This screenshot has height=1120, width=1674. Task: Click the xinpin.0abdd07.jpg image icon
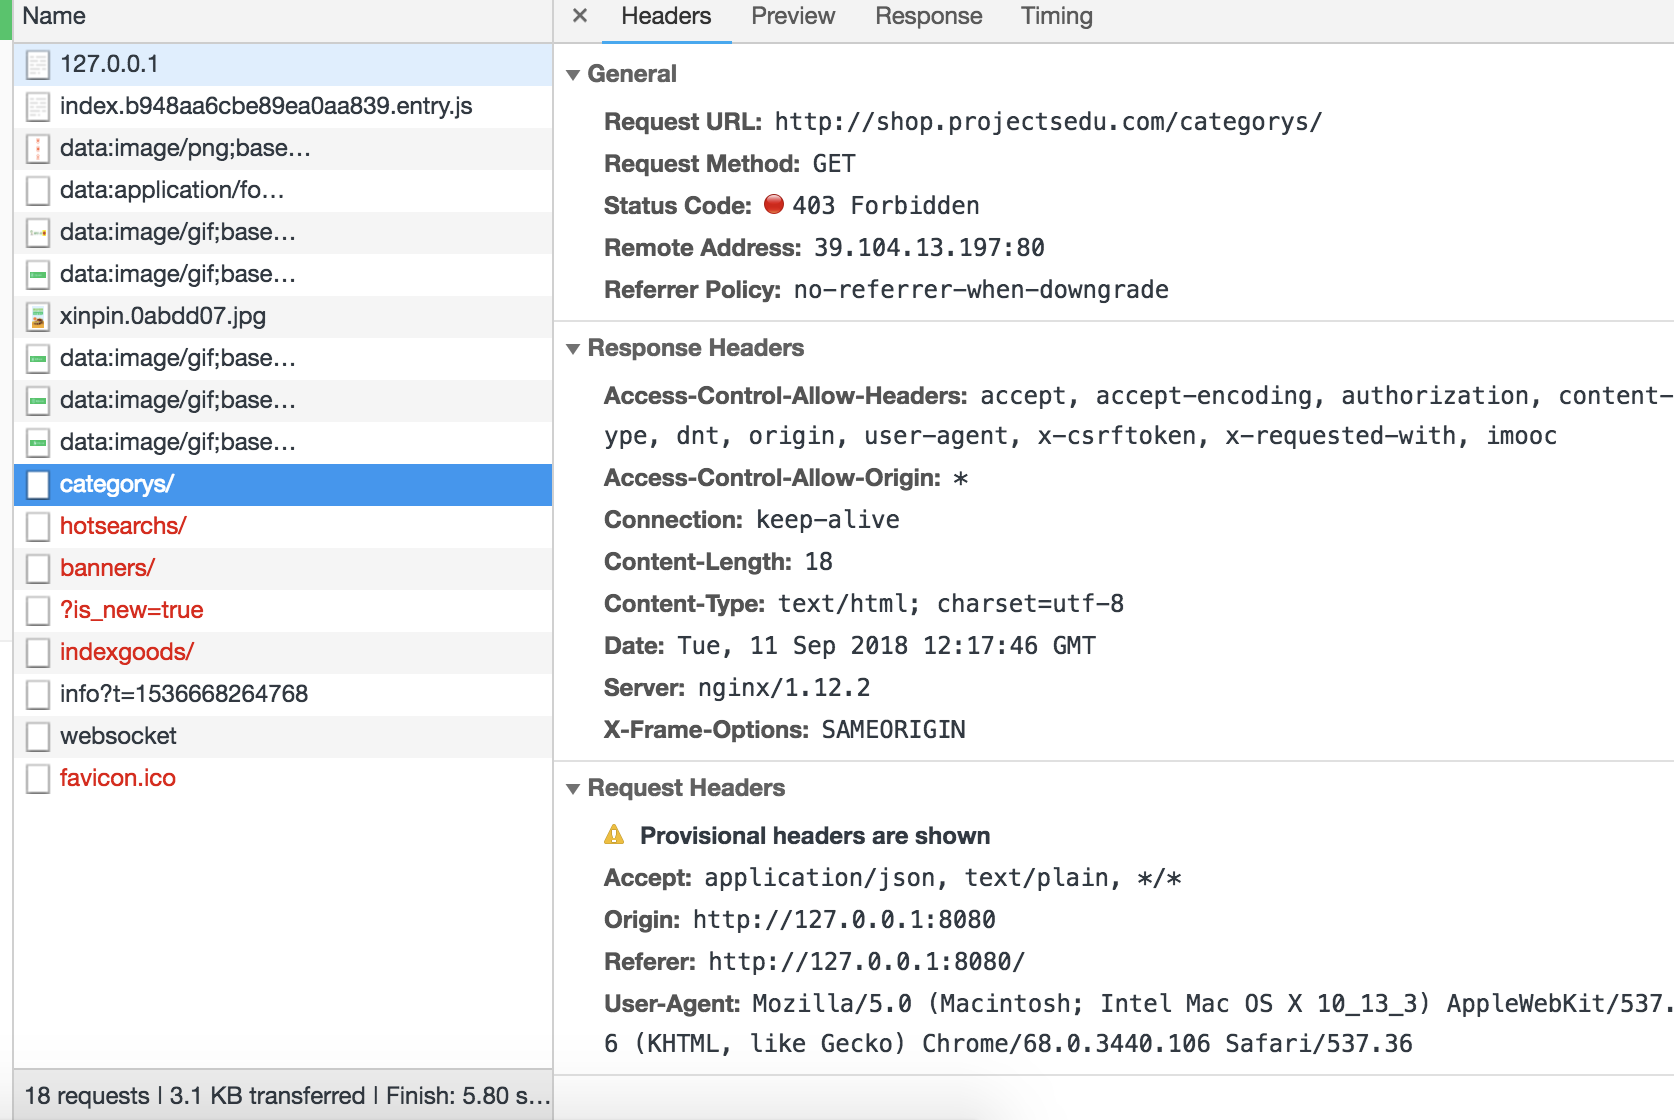pos(38,317)
